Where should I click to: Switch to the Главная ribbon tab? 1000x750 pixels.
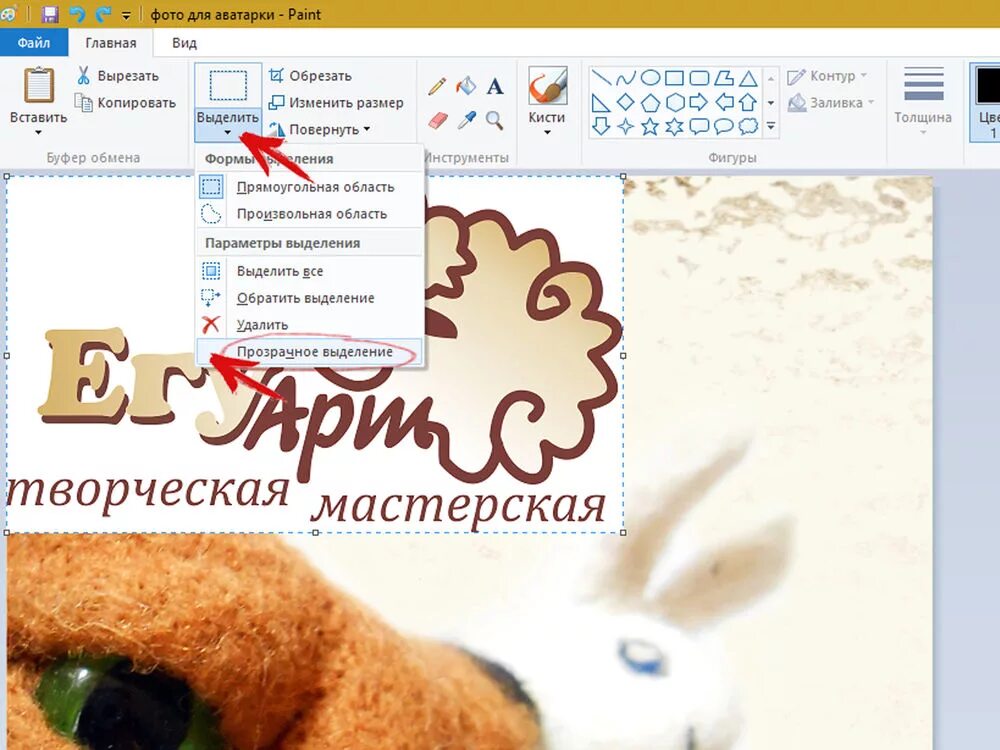111,43
